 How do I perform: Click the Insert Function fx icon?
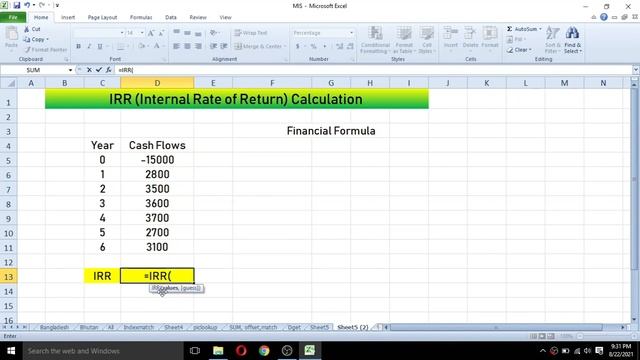coord(109,70)
